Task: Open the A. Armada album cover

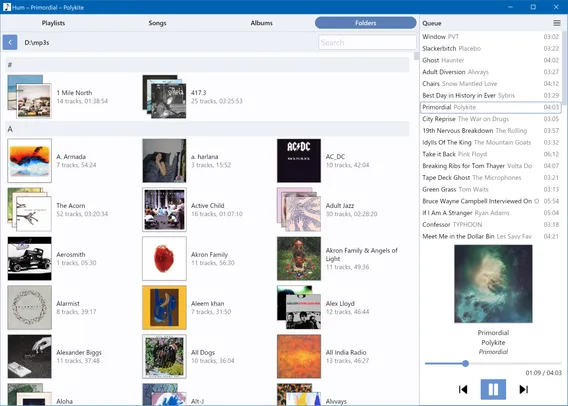Action: (29, 160)
